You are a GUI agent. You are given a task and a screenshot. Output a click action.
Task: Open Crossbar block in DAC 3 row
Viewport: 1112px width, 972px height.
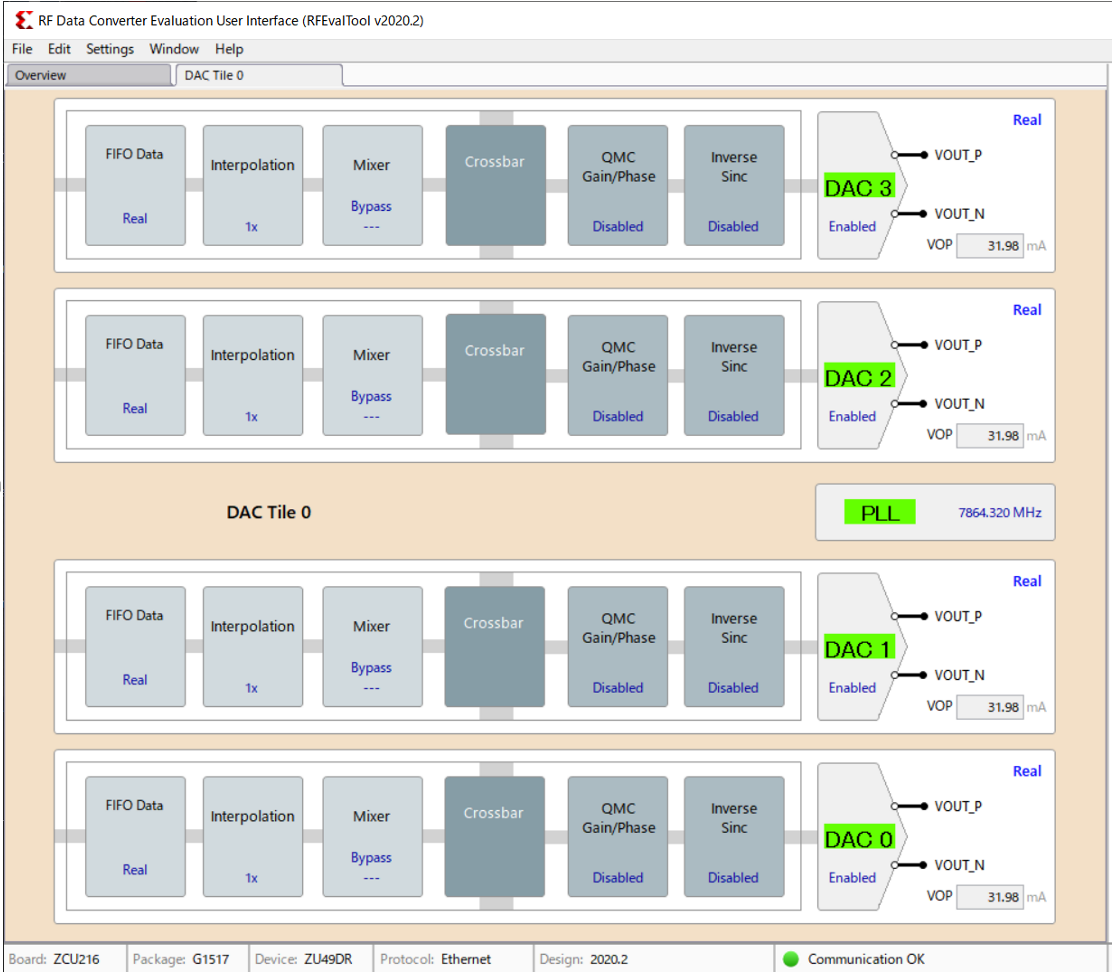(x=496, y=186)
